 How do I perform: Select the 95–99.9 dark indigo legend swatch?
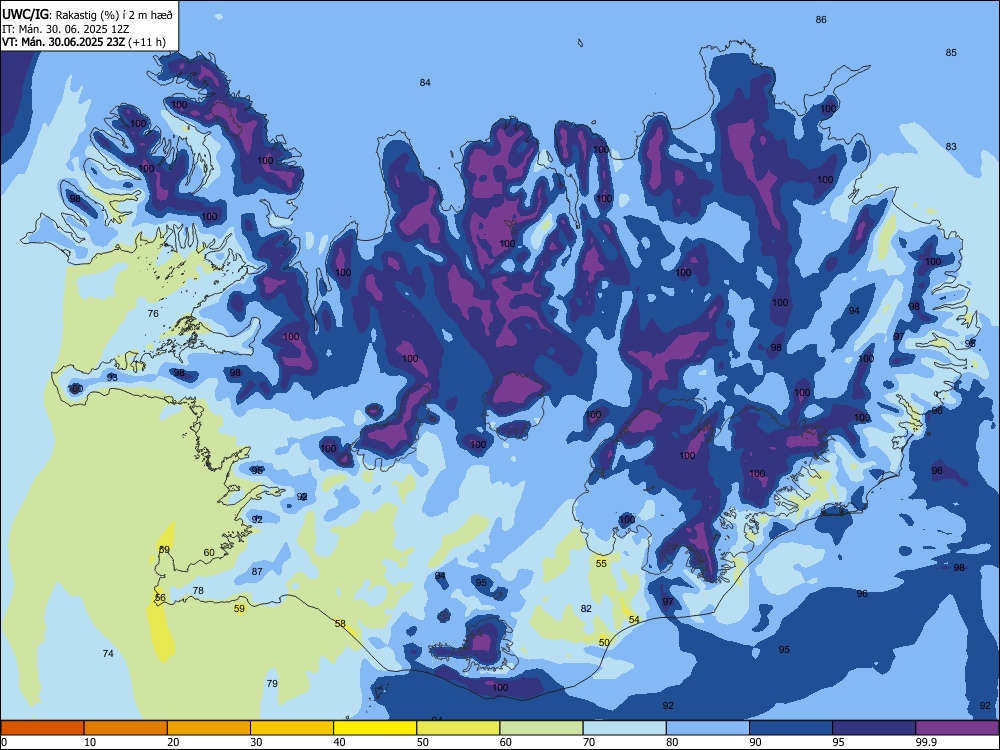[x=874, y=728]
